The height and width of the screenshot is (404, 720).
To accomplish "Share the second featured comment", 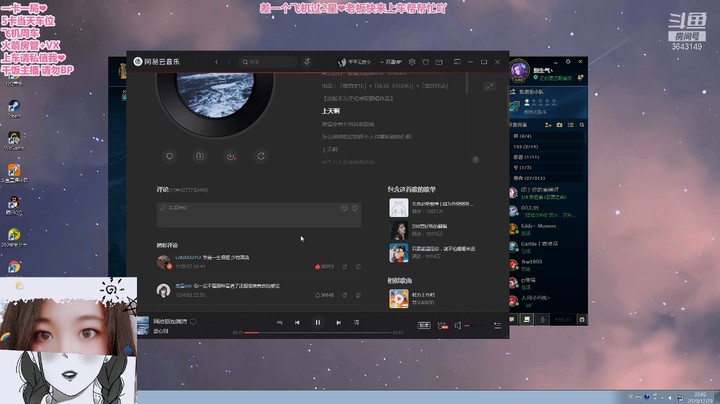I will pyautogui.click(x=344, y=295).
